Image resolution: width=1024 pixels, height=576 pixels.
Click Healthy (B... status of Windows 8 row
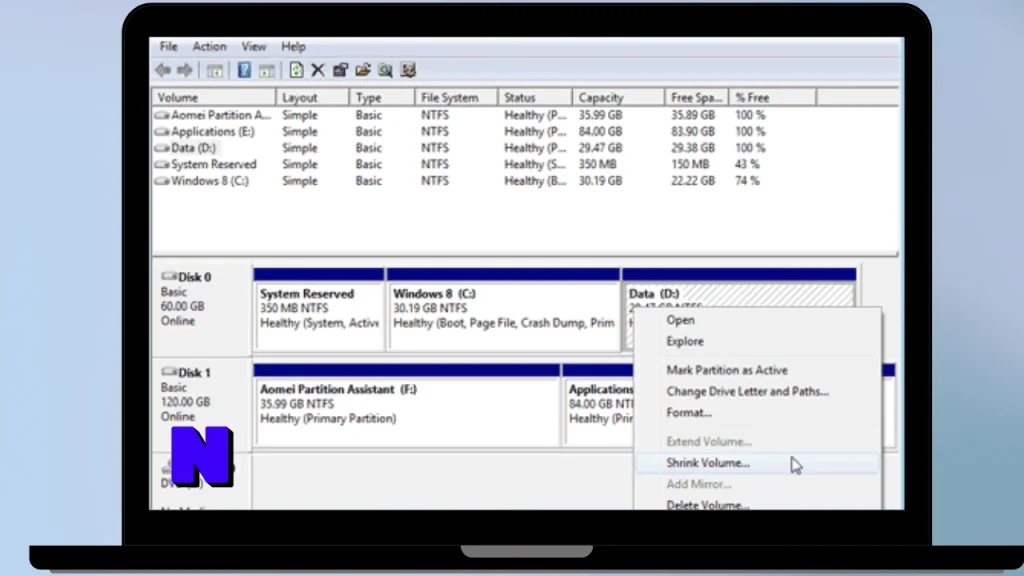535,181
